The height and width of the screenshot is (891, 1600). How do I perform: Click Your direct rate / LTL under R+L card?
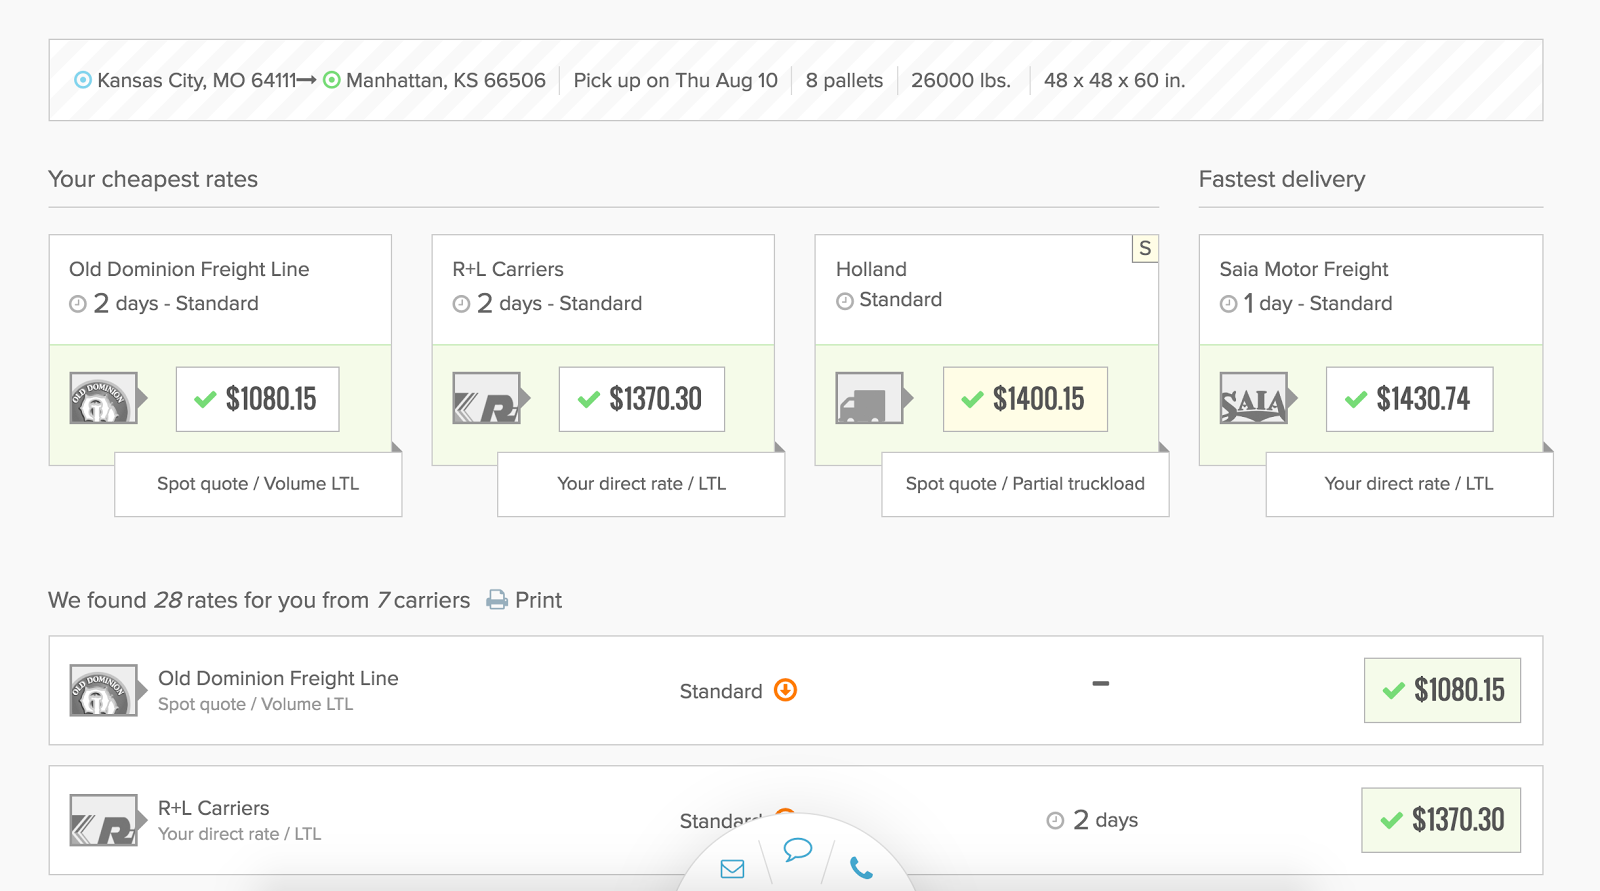point(642,484)
